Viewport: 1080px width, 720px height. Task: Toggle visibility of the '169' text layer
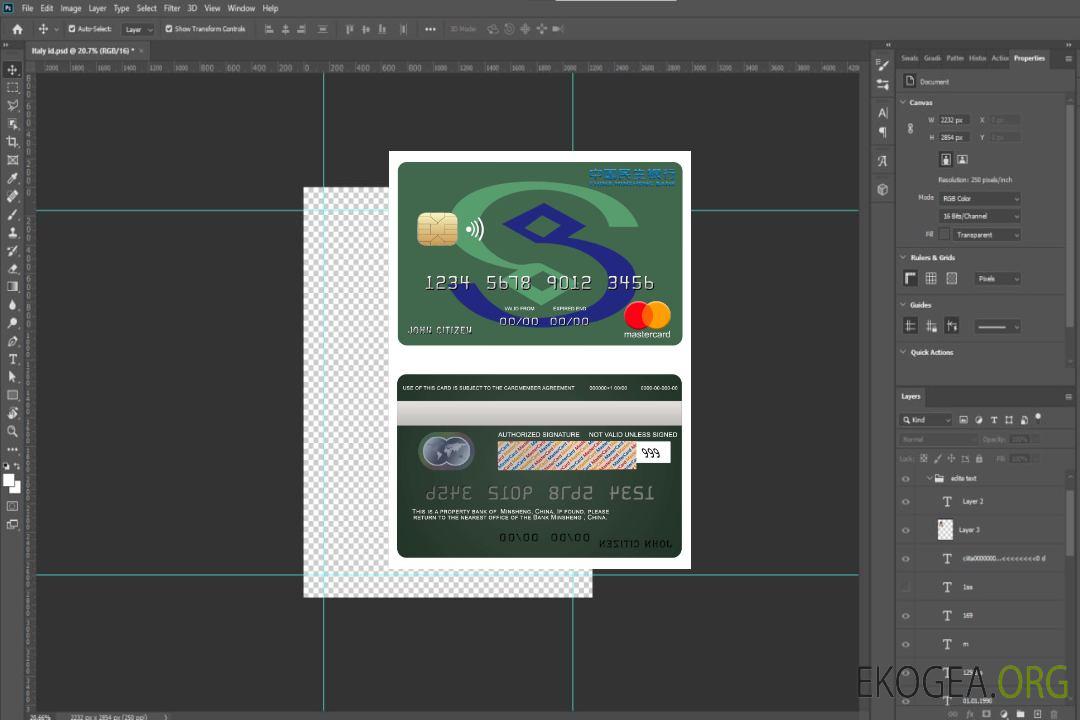906,616
